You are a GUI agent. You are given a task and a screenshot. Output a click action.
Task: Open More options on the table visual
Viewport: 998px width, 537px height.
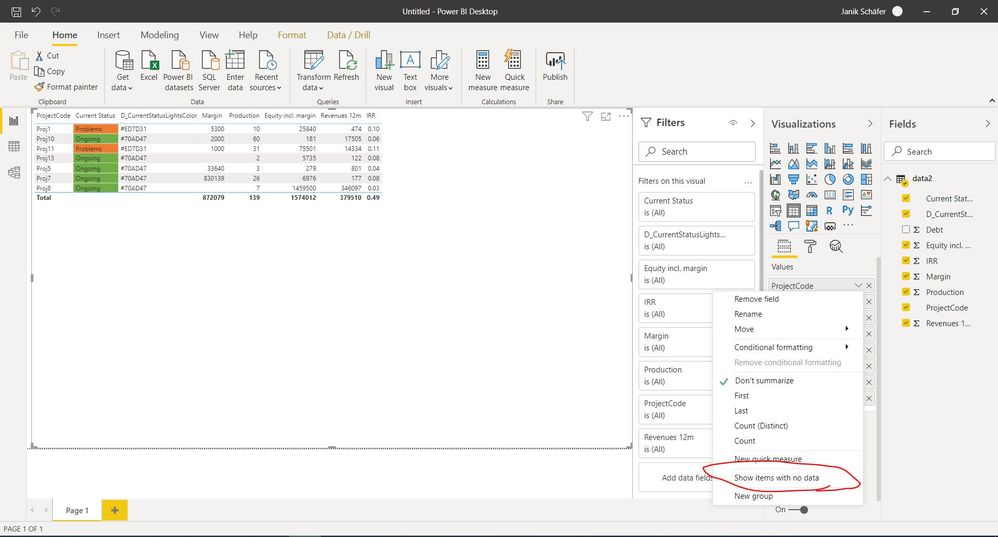[624, 116]
